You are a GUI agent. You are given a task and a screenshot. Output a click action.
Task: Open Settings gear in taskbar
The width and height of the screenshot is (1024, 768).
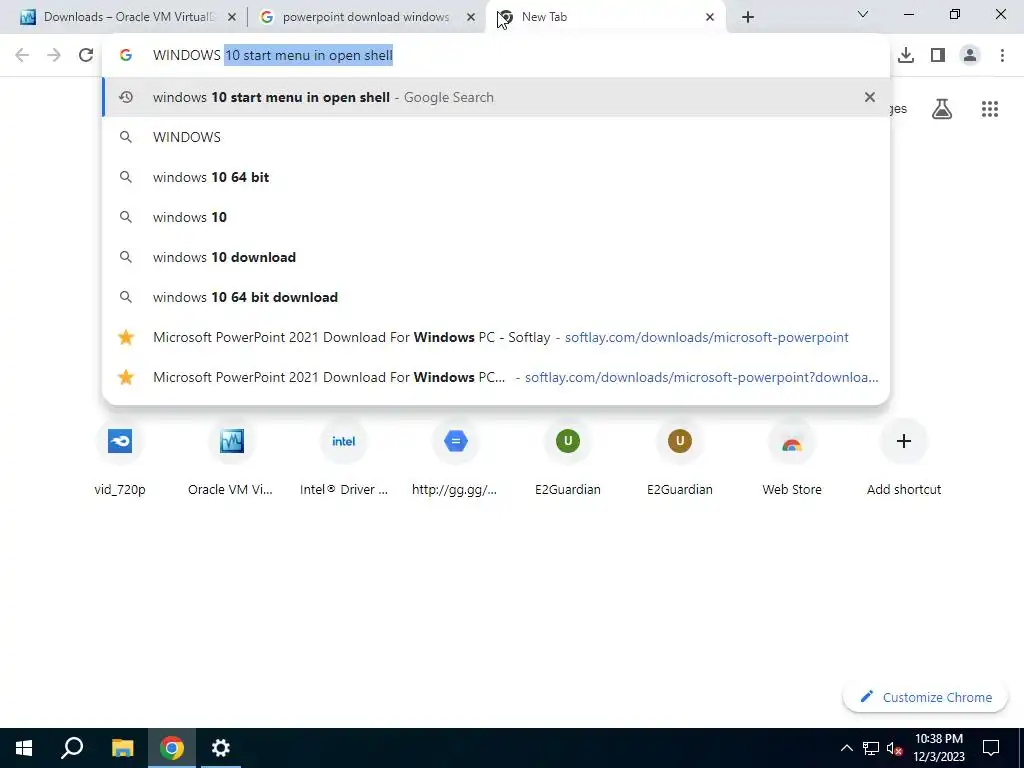click(221, 748)
